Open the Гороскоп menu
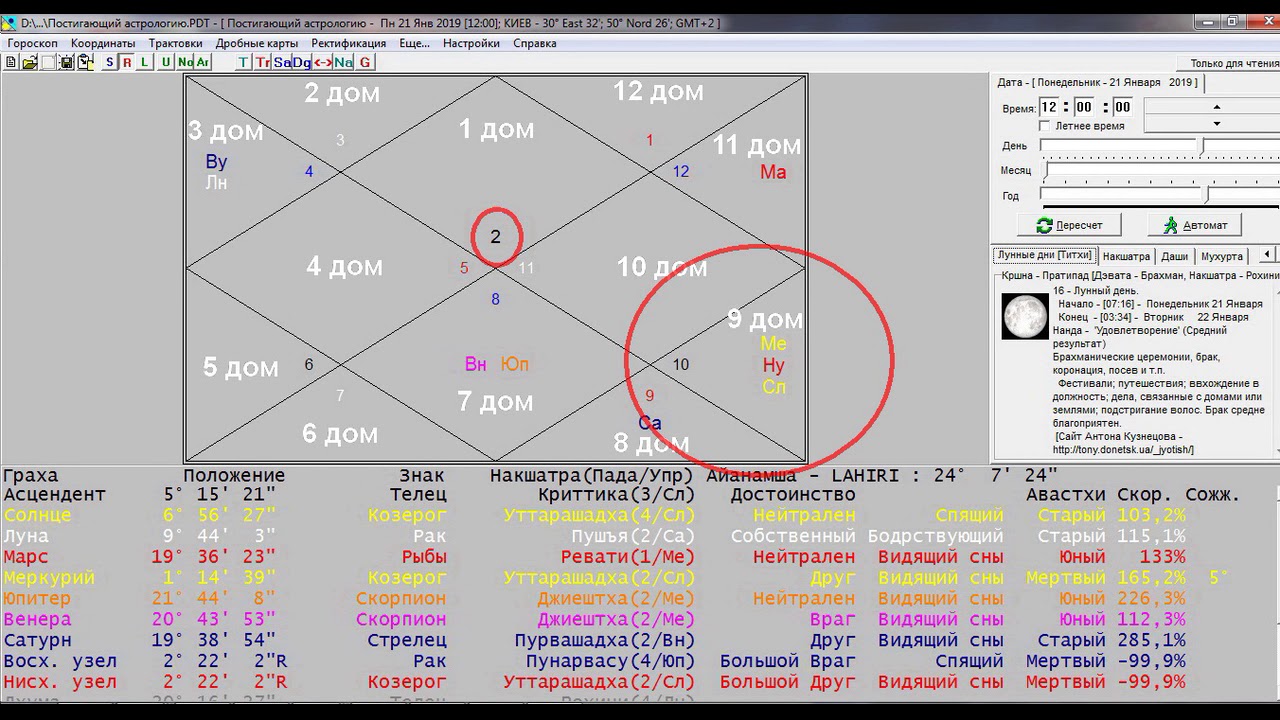Viewport: 1280px width, 720px height. pos(33,43)
